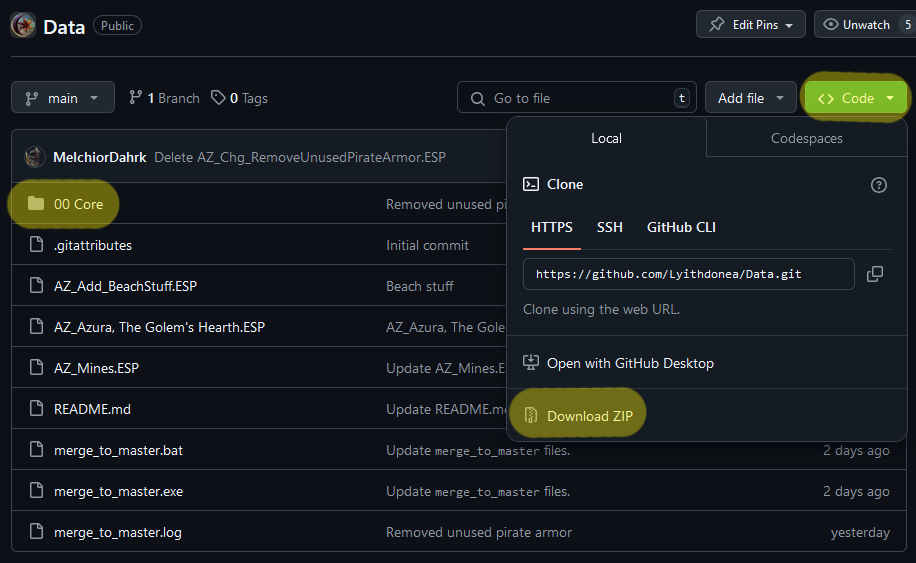Click the 2 days ago timestamp for merge_to_master.bat

[x=856, y=450]
